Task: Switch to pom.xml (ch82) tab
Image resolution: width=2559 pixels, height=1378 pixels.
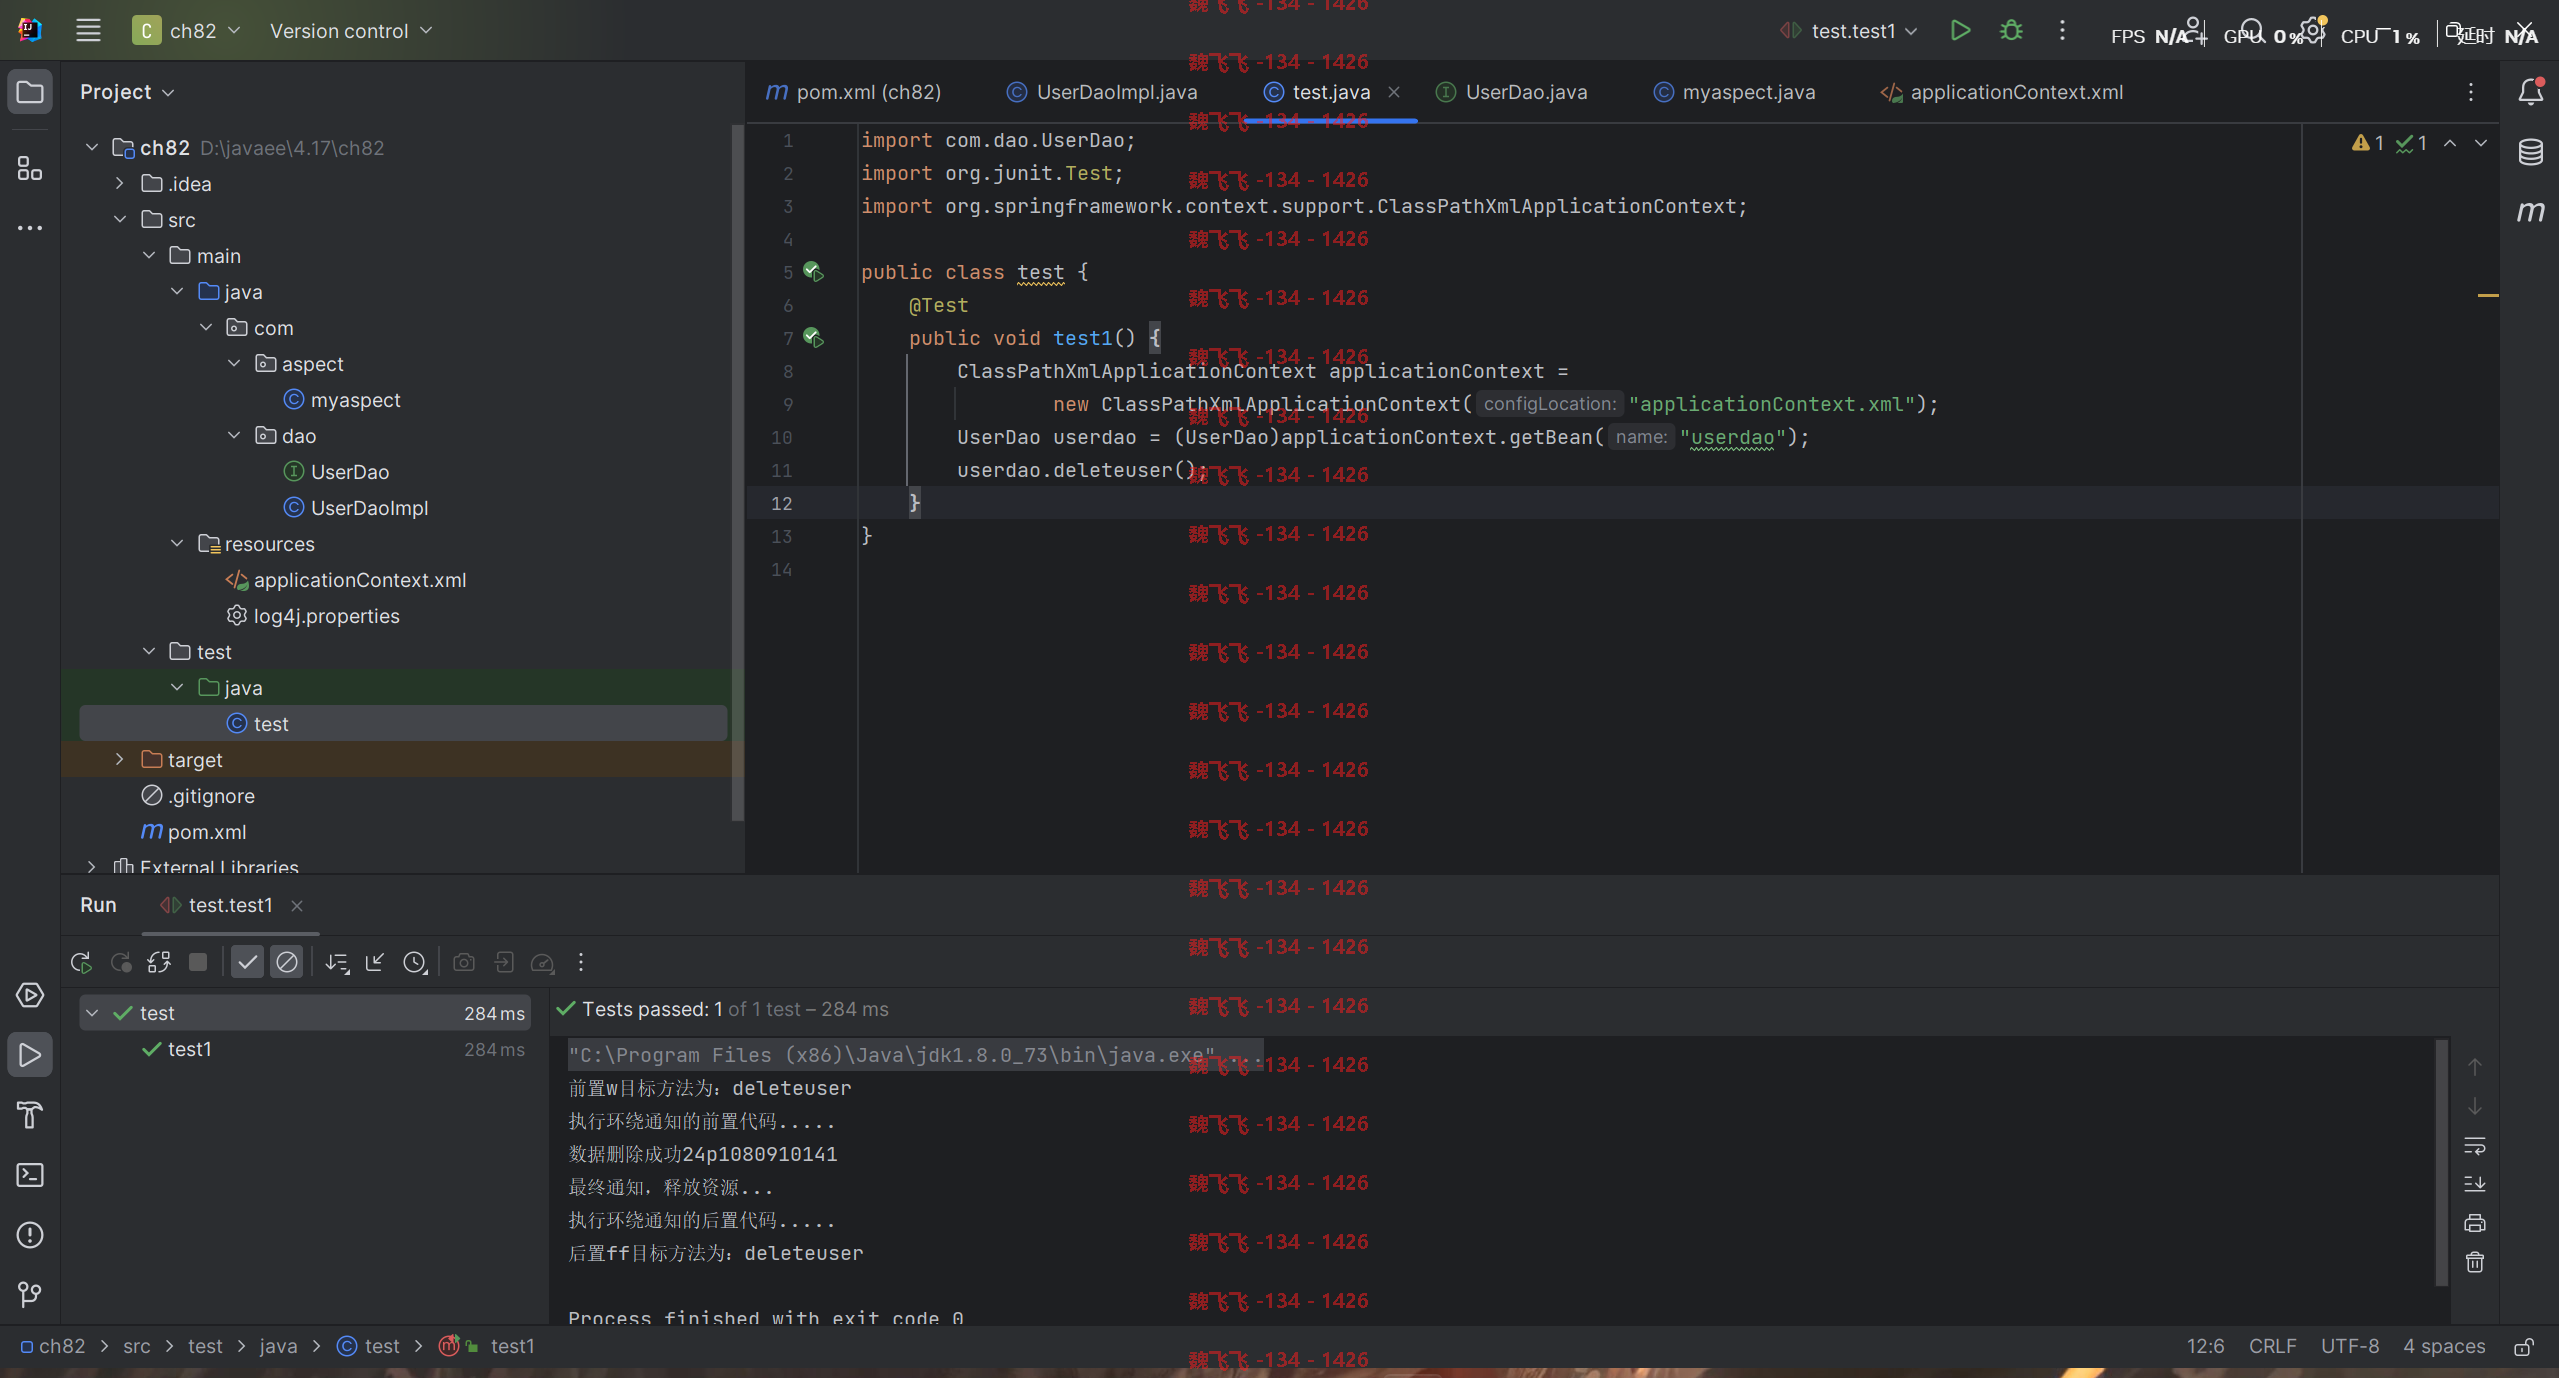Action: click(x=854, y=92)
